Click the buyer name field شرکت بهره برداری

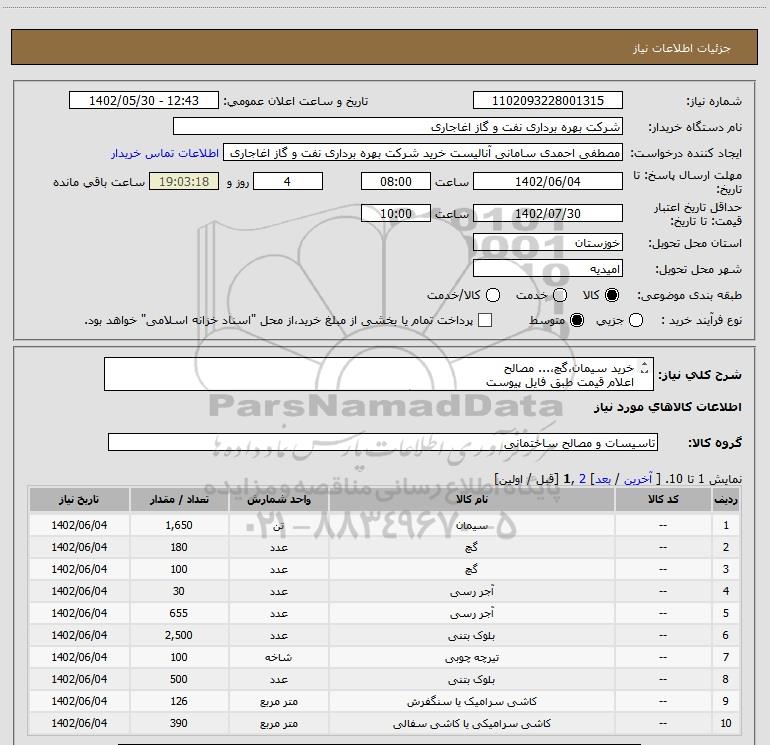(398, 127)
